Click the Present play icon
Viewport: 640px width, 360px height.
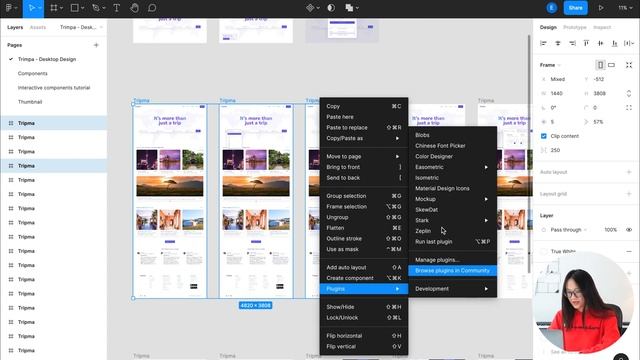pos(601,8)
